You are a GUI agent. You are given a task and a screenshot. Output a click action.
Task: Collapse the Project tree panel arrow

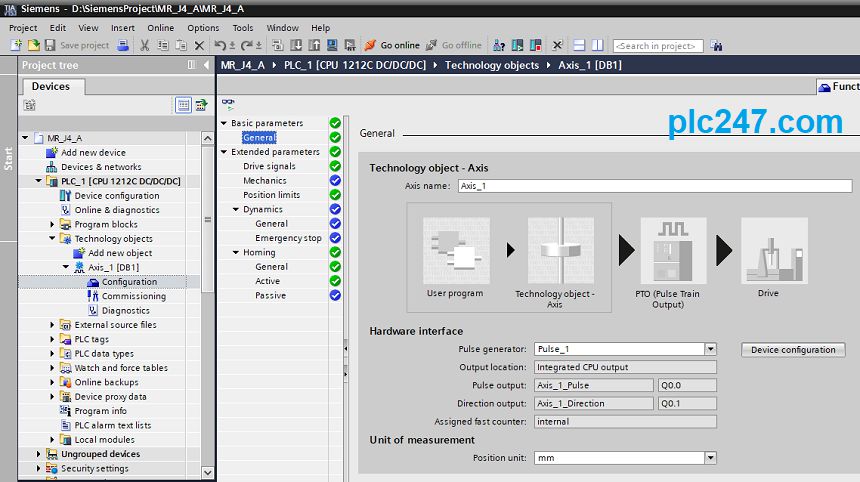pos(206,65)
